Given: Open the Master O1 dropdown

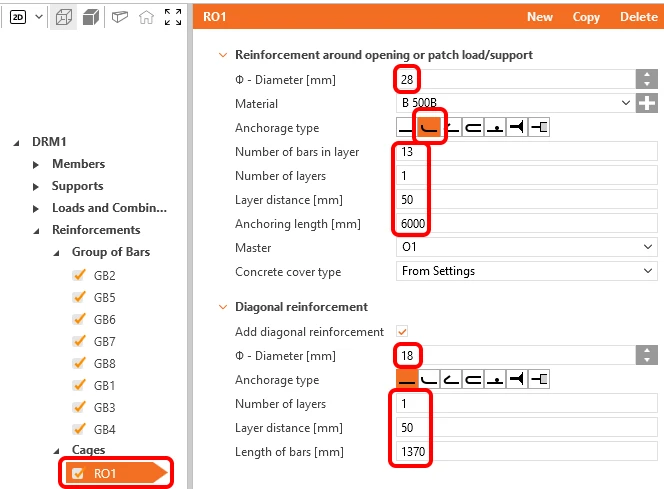Looking at the screenshot, I should (x=526, y=247).
